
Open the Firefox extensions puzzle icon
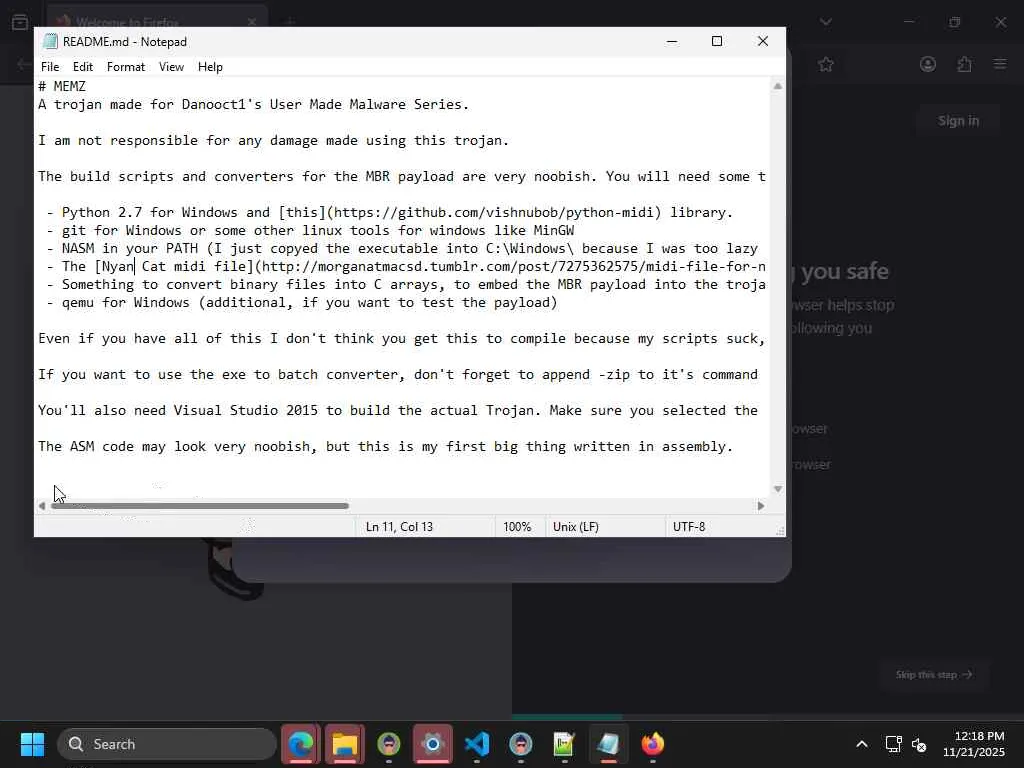[964, 64]
